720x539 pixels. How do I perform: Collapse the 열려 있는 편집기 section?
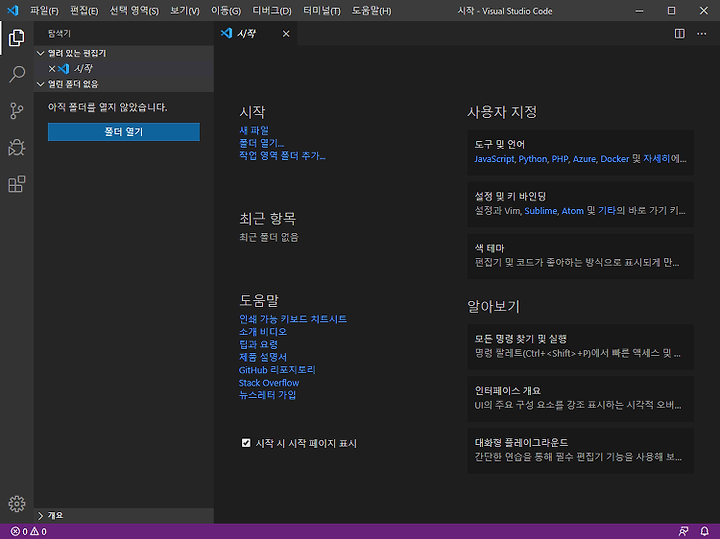40,53
